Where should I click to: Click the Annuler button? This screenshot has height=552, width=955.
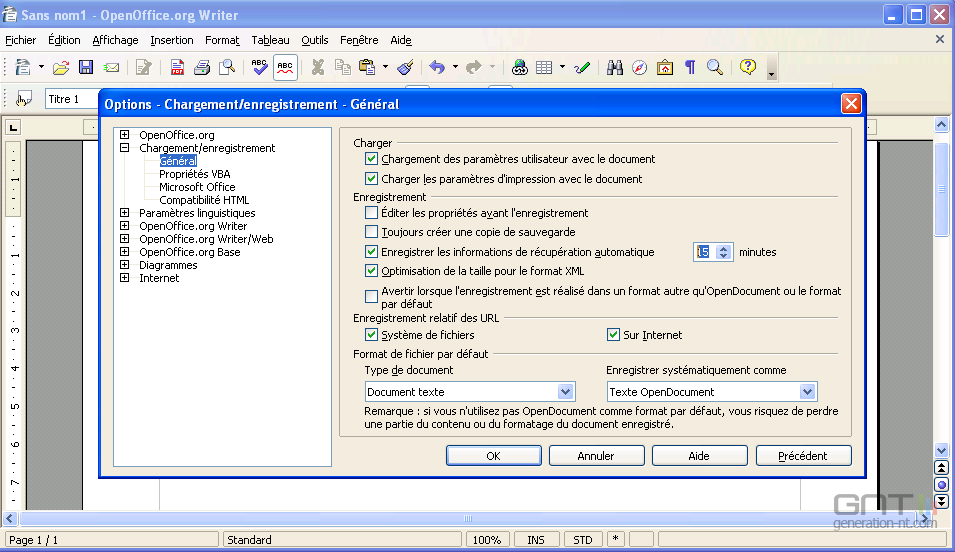(596, 456)
